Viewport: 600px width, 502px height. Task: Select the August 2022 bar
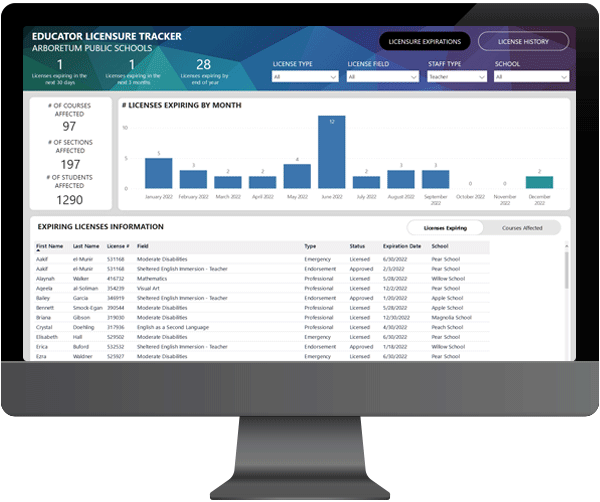401,179
